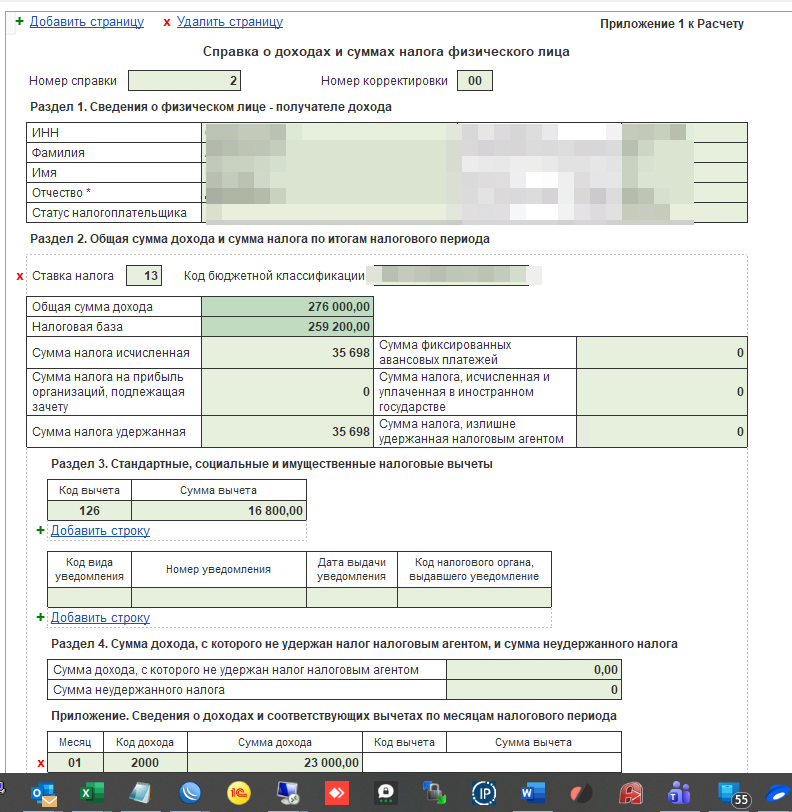
Task: Add a row under the deductions table
Action: [100, 530]
